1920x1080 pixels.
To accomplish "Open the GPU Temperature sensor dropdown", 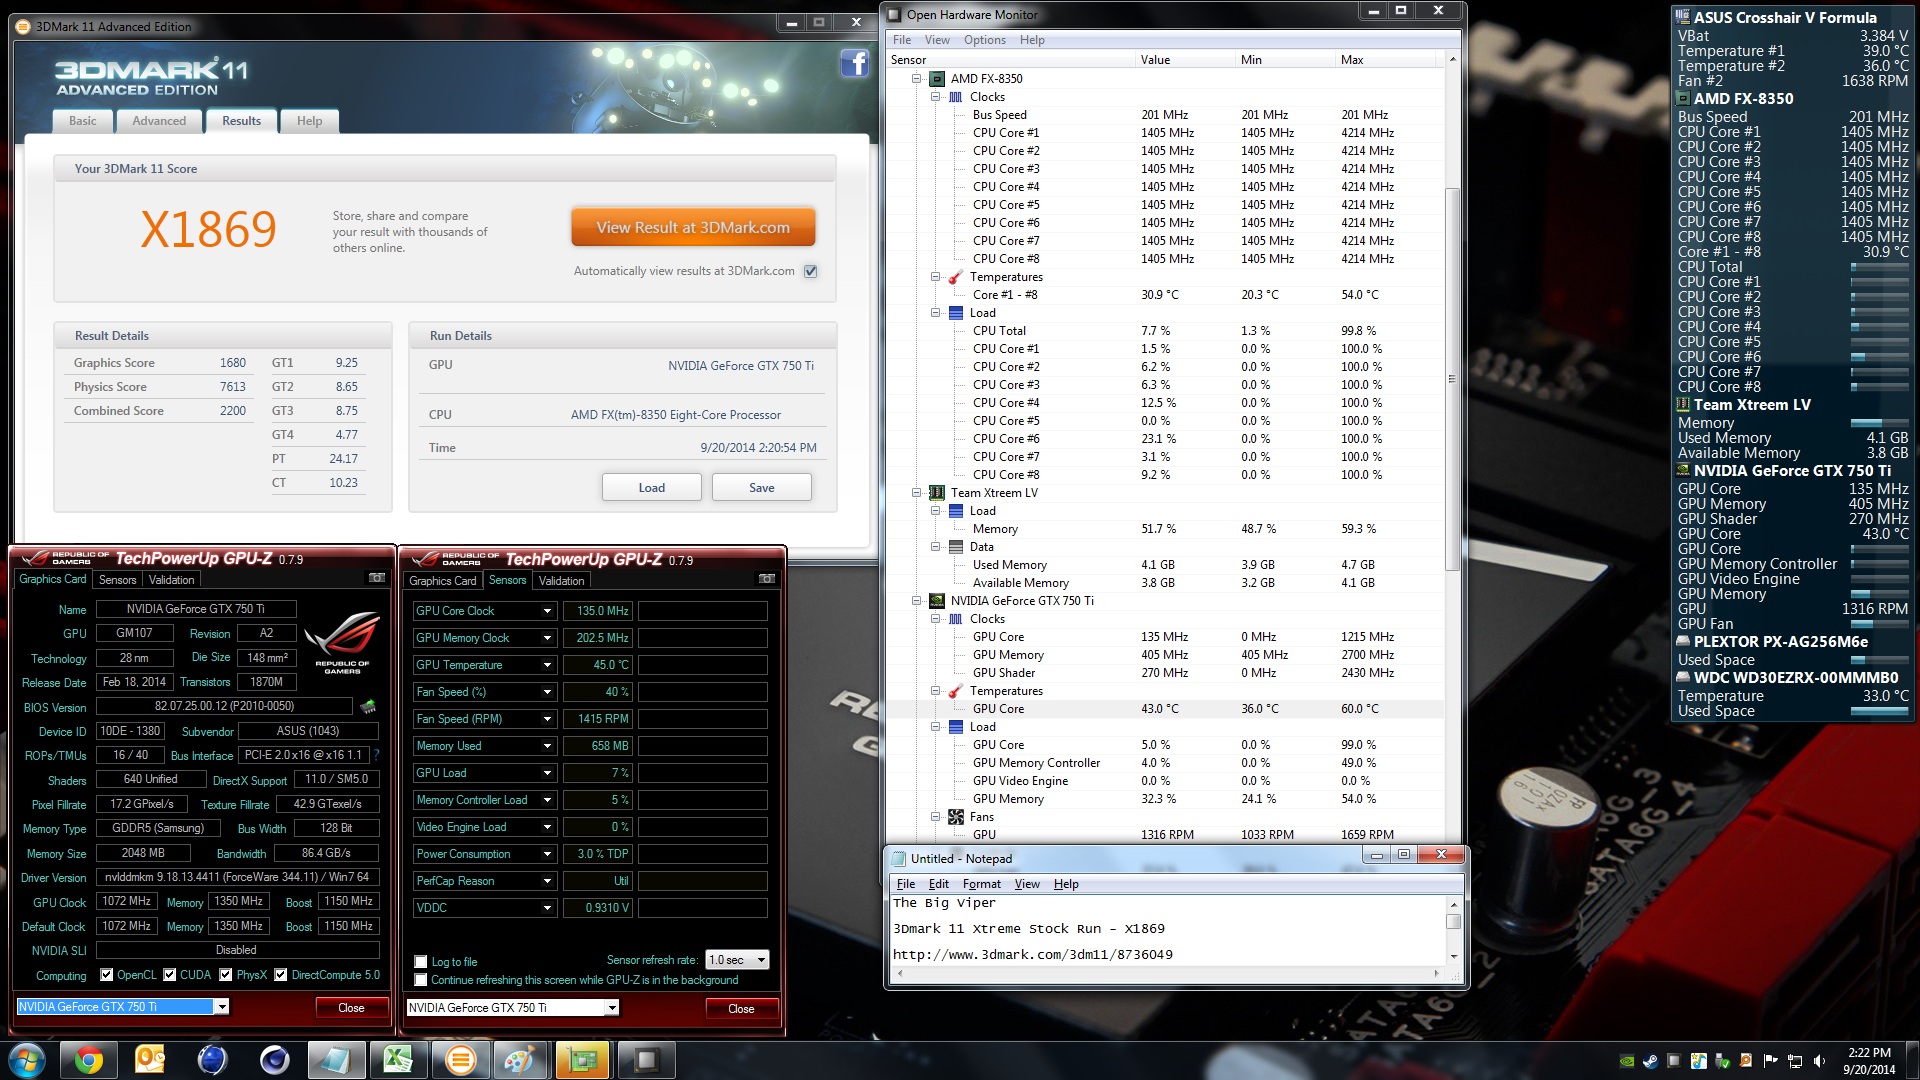I will tap(547, 665).
